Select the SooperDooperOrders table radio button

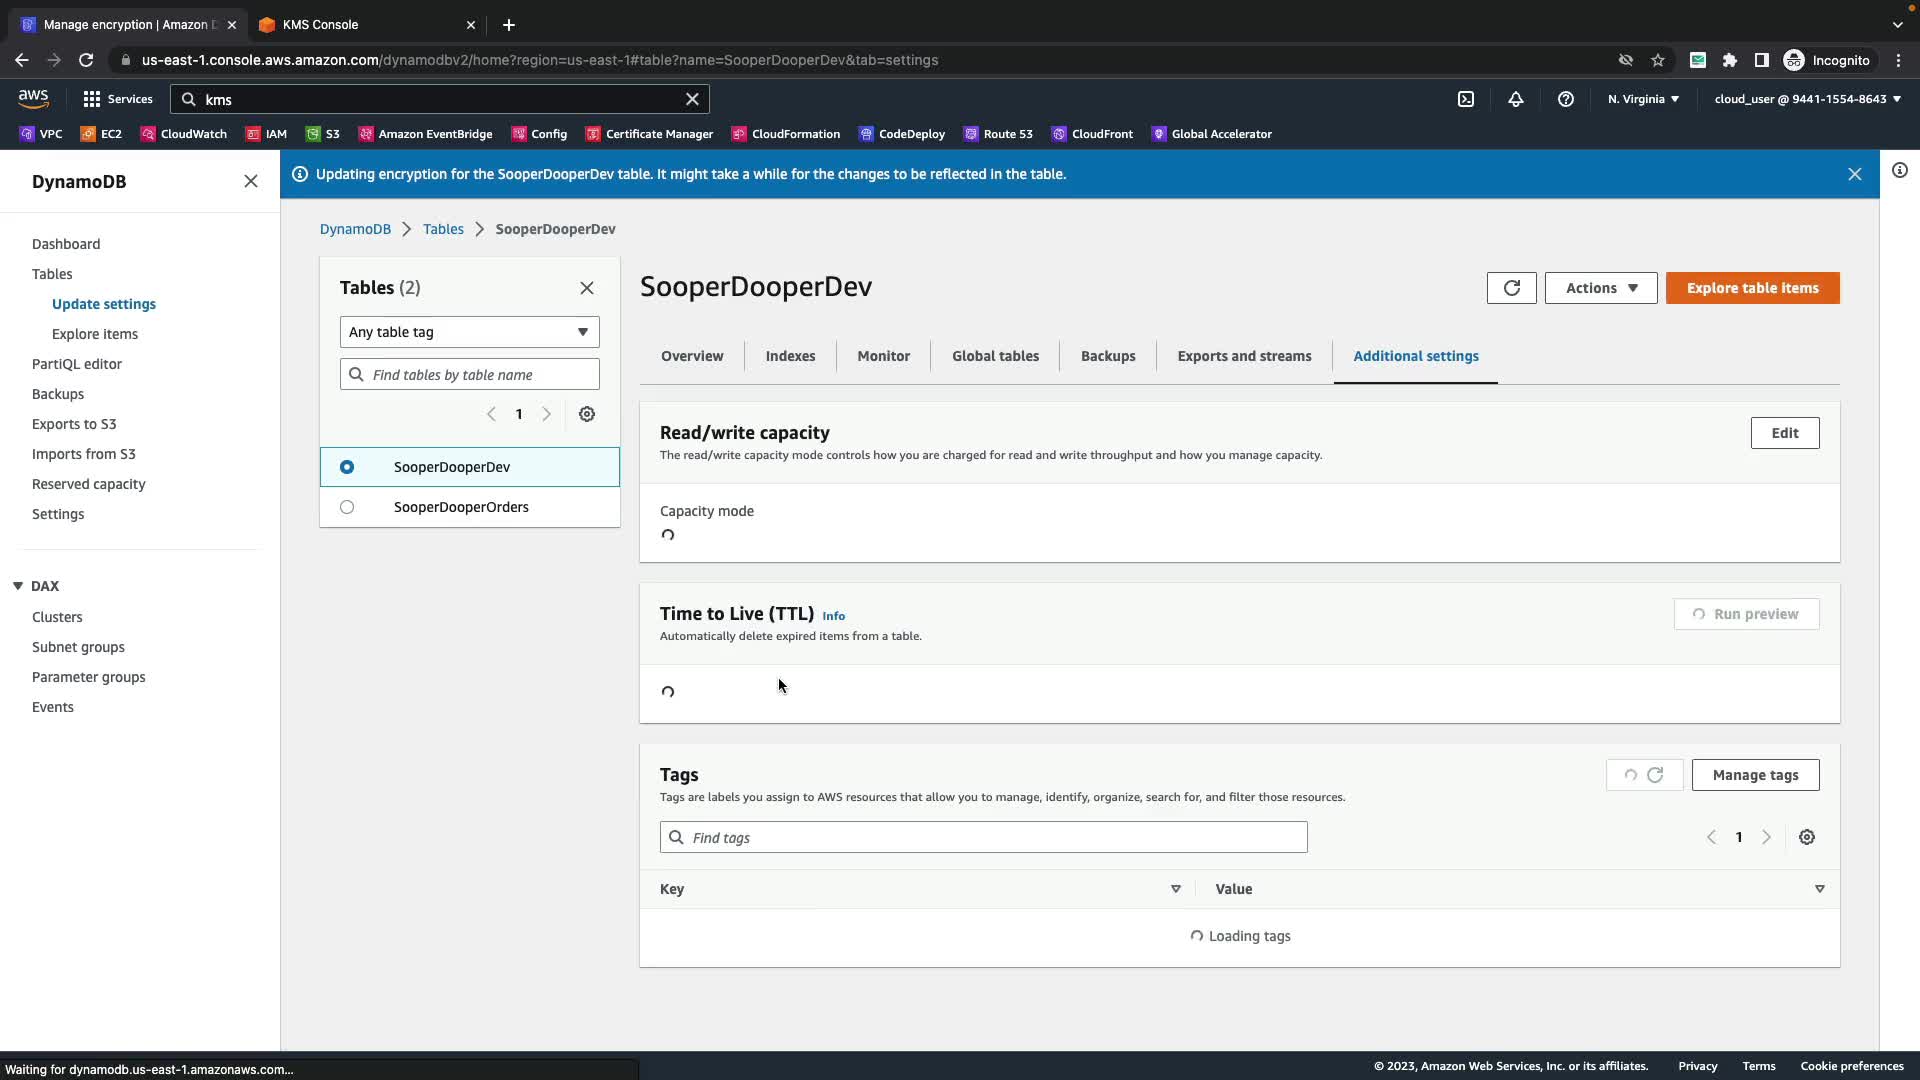click(347, 507)
